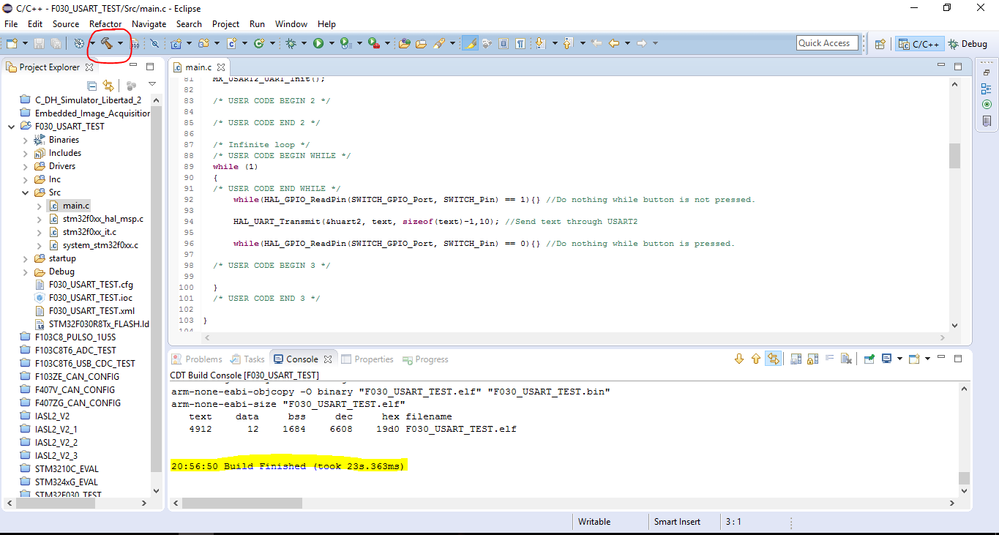Open the Project menu
This screenshot has width=999, height=535.
226,24
